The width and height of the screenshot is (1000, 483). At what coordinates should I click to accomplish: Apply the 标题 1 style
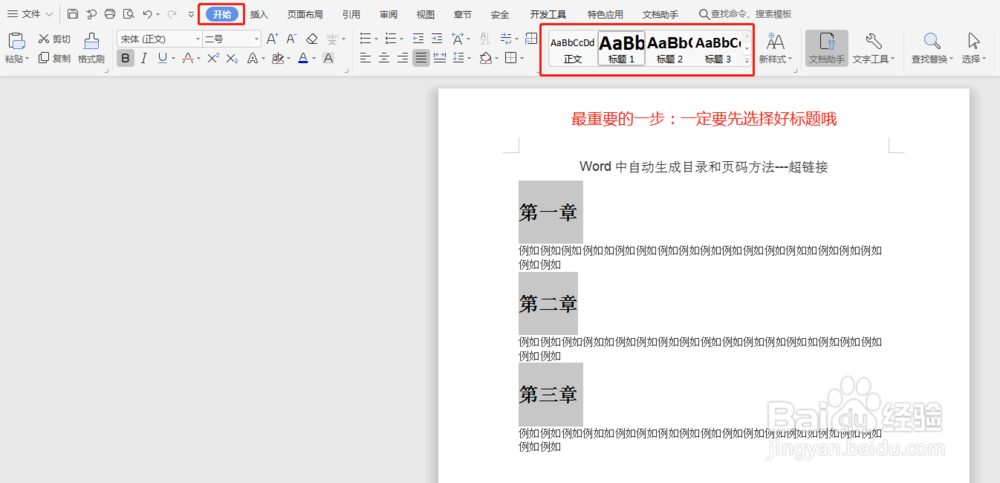[621, 49]
